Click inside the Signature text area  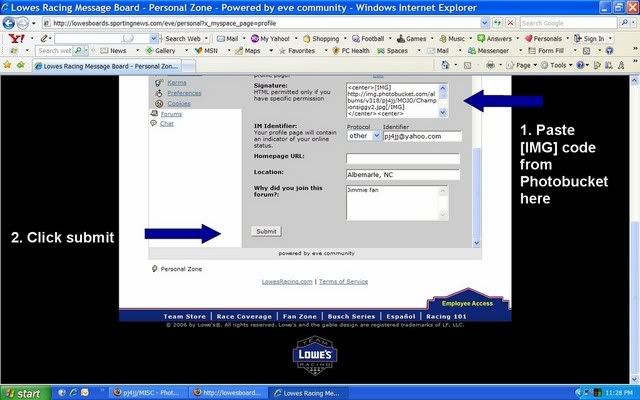coord(392,100)
